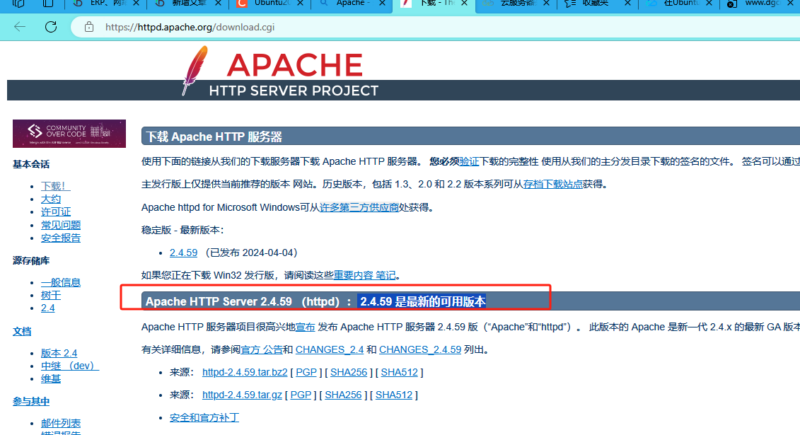
Task: Download httpd-2.4.59.tar.gz
Action: click(241, 395)
